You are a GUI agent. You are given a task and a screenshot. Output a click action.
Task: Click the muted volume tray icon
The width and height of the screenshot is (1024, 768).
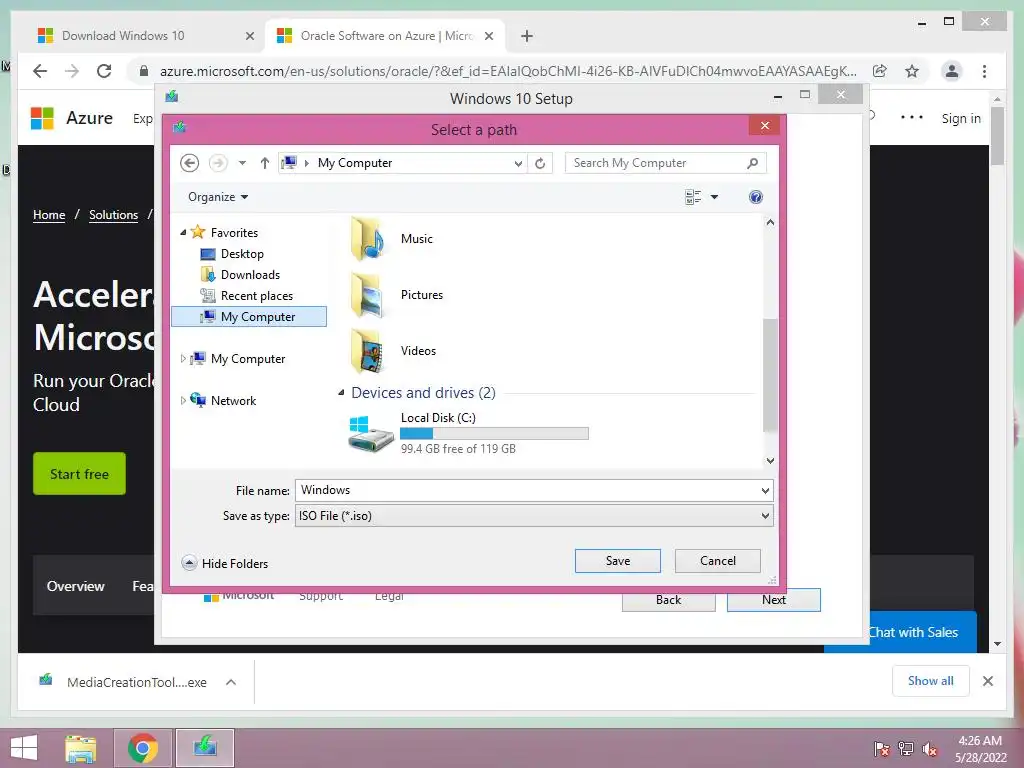click(x=929, y=748)
